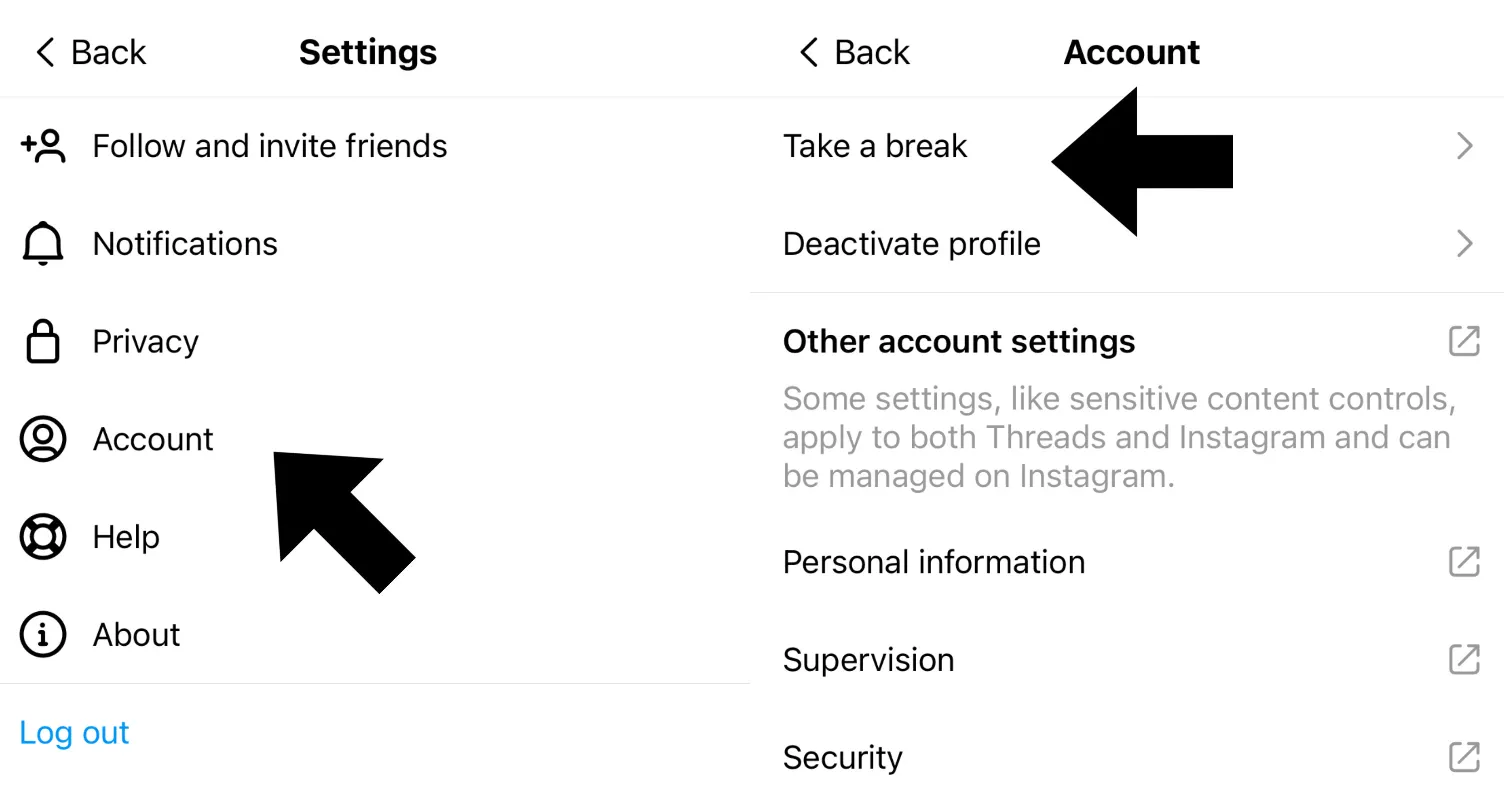Go Back from the Settings screen

(x=90, y=52)
